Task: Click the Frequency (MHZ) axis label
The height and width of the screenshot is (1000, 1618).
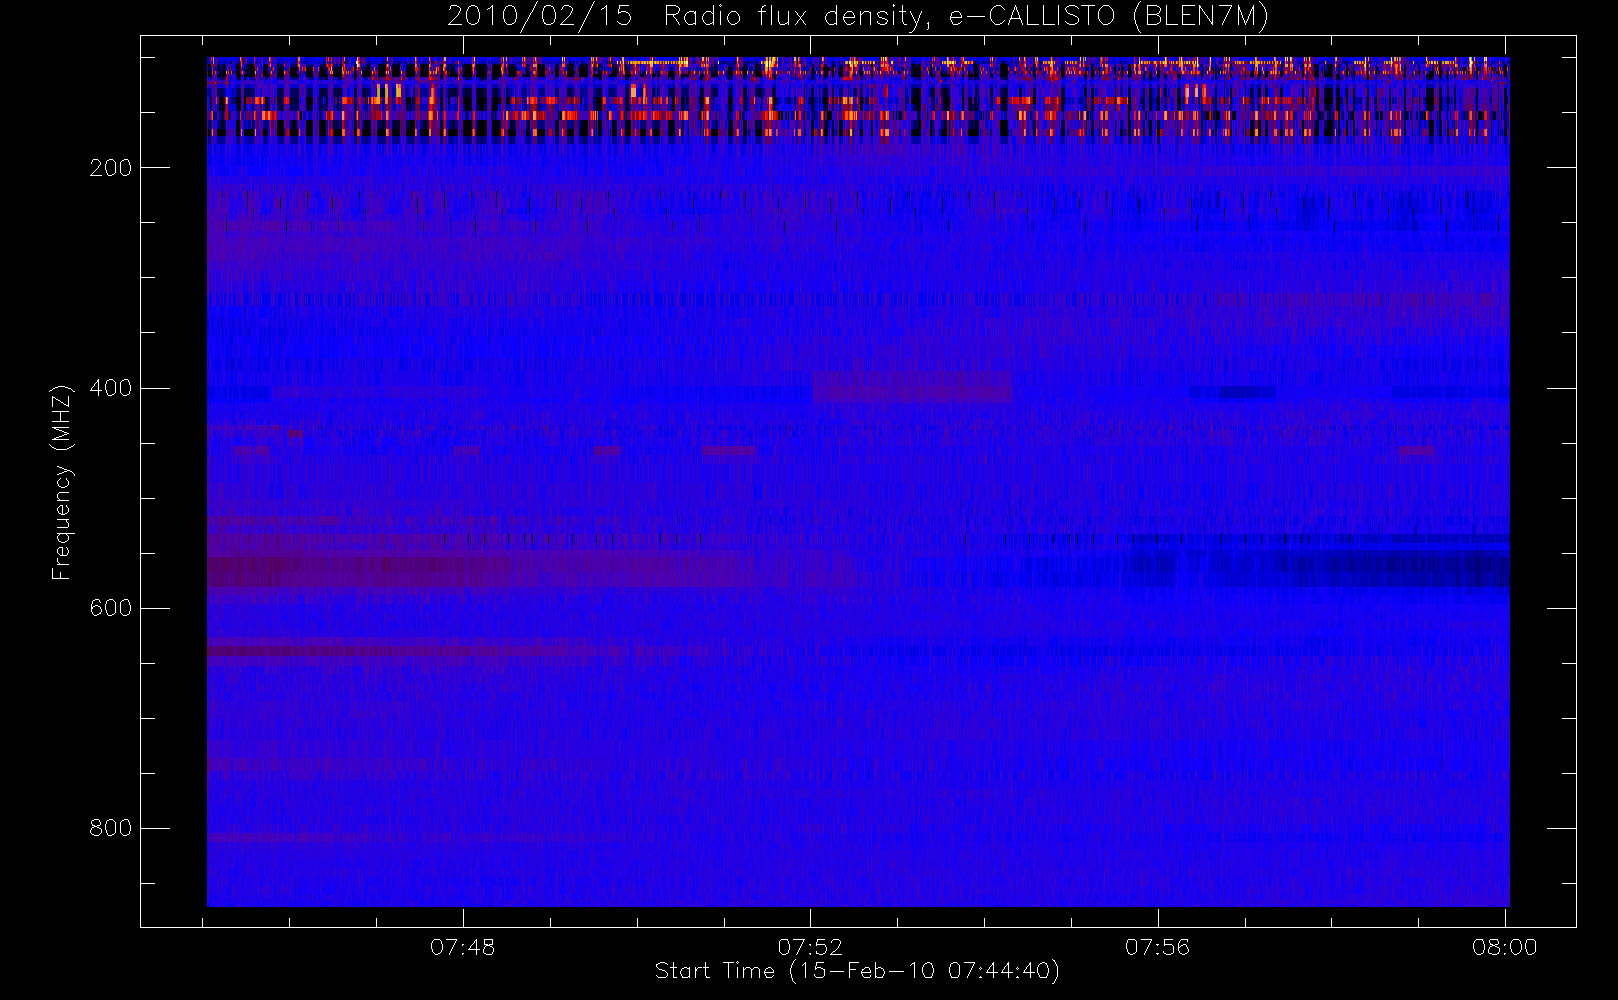Action: (62, 482)
